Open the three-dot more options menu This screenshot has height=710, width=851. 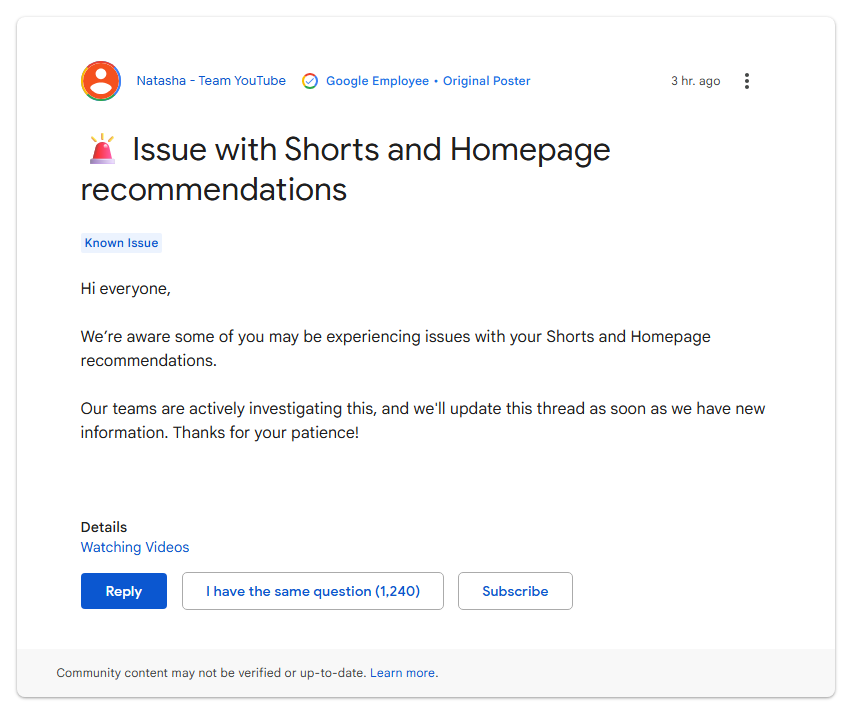tap(747, 81)
